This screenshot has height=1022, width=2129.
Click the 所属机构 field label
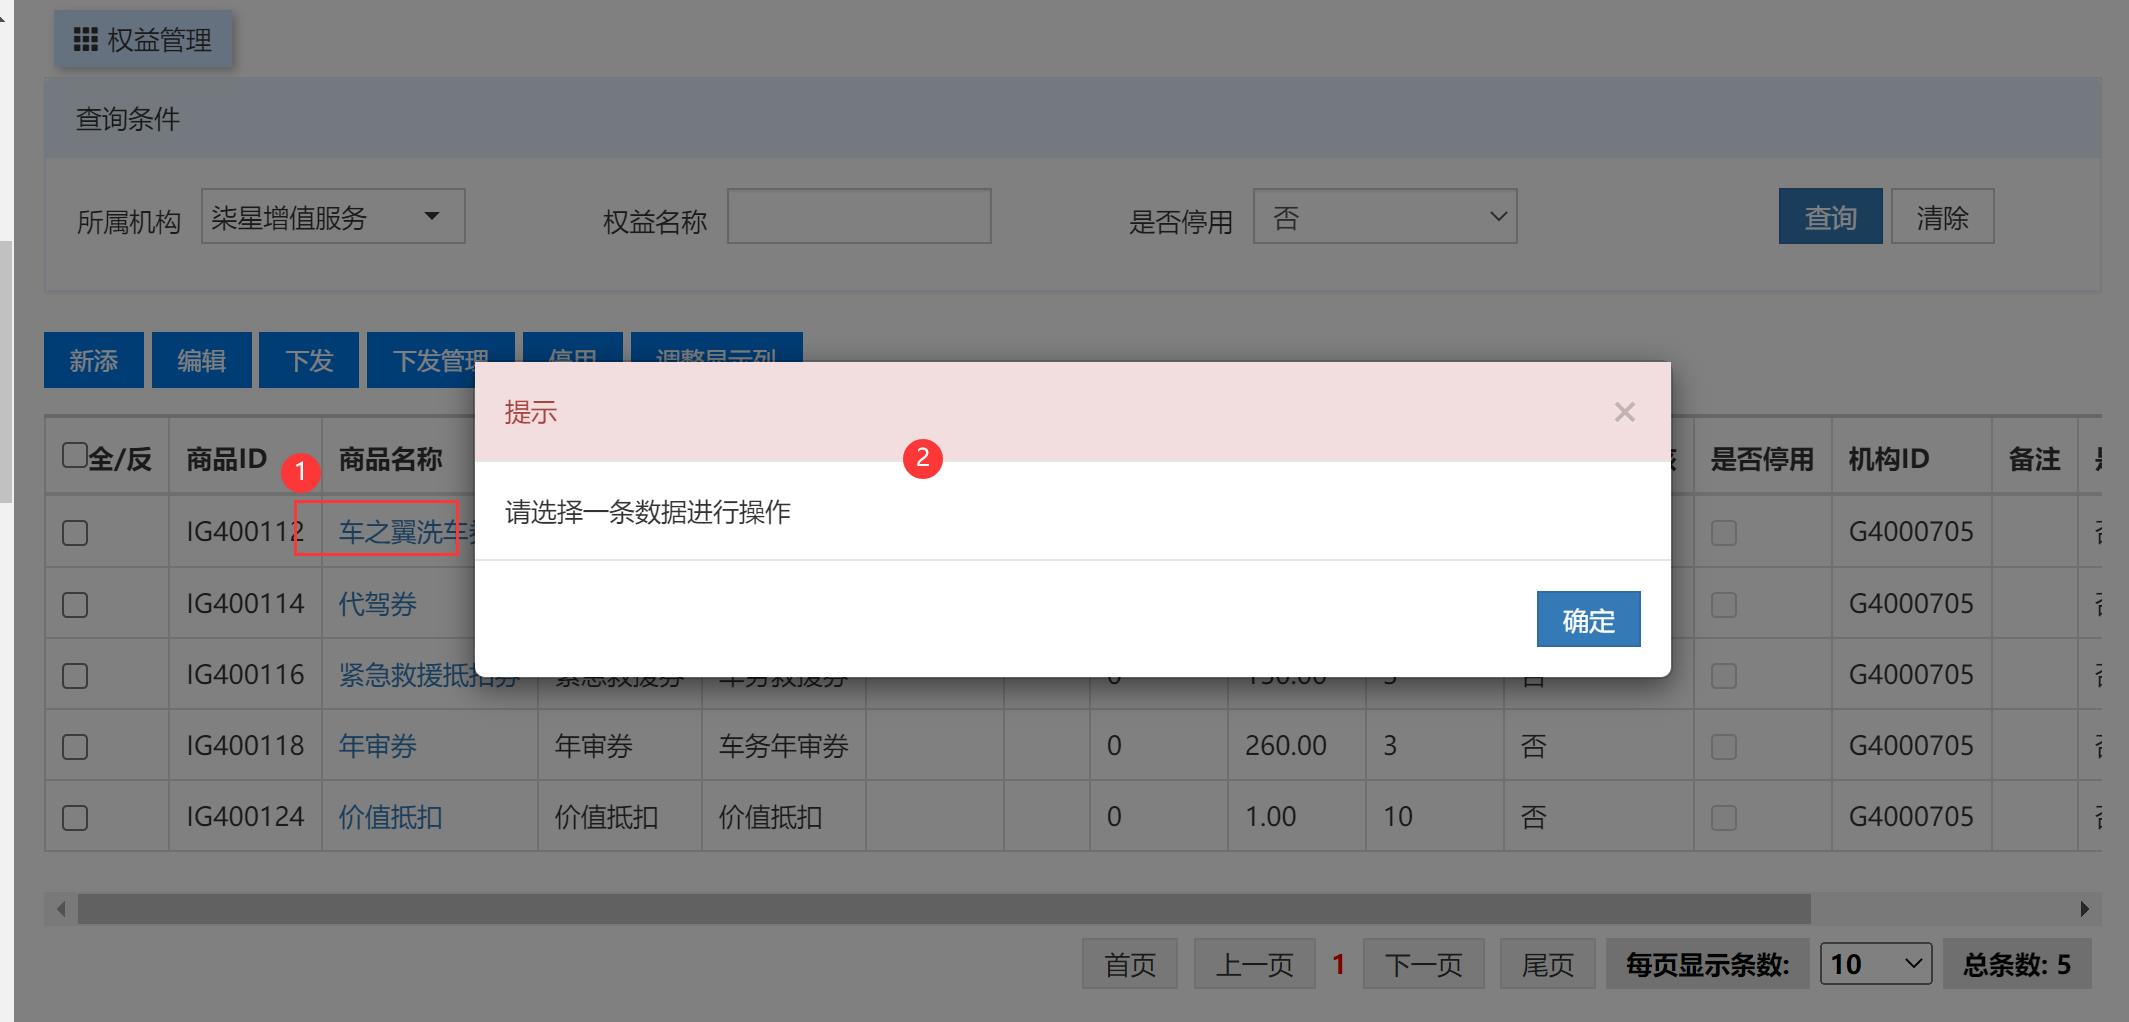[129, 222]
